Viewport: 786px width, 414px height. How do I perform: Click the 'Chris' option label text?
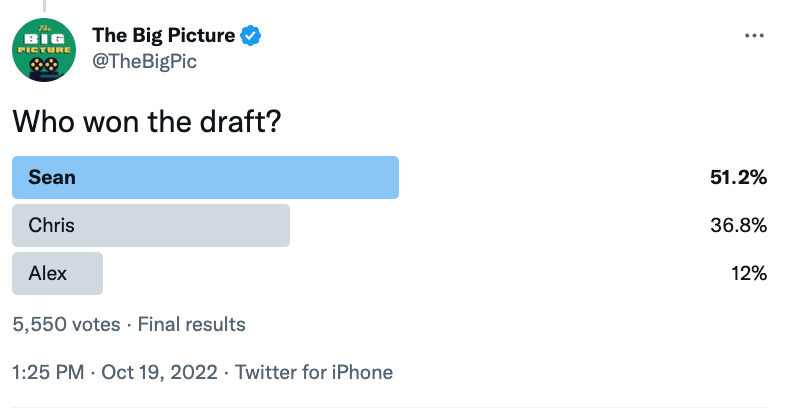coord(51,226)
